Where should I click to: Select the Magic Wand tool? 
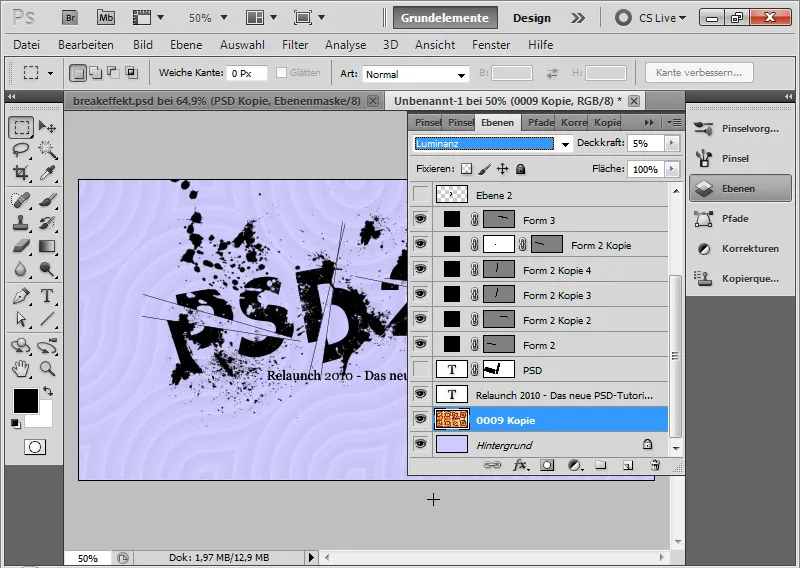tap(47, 150)
